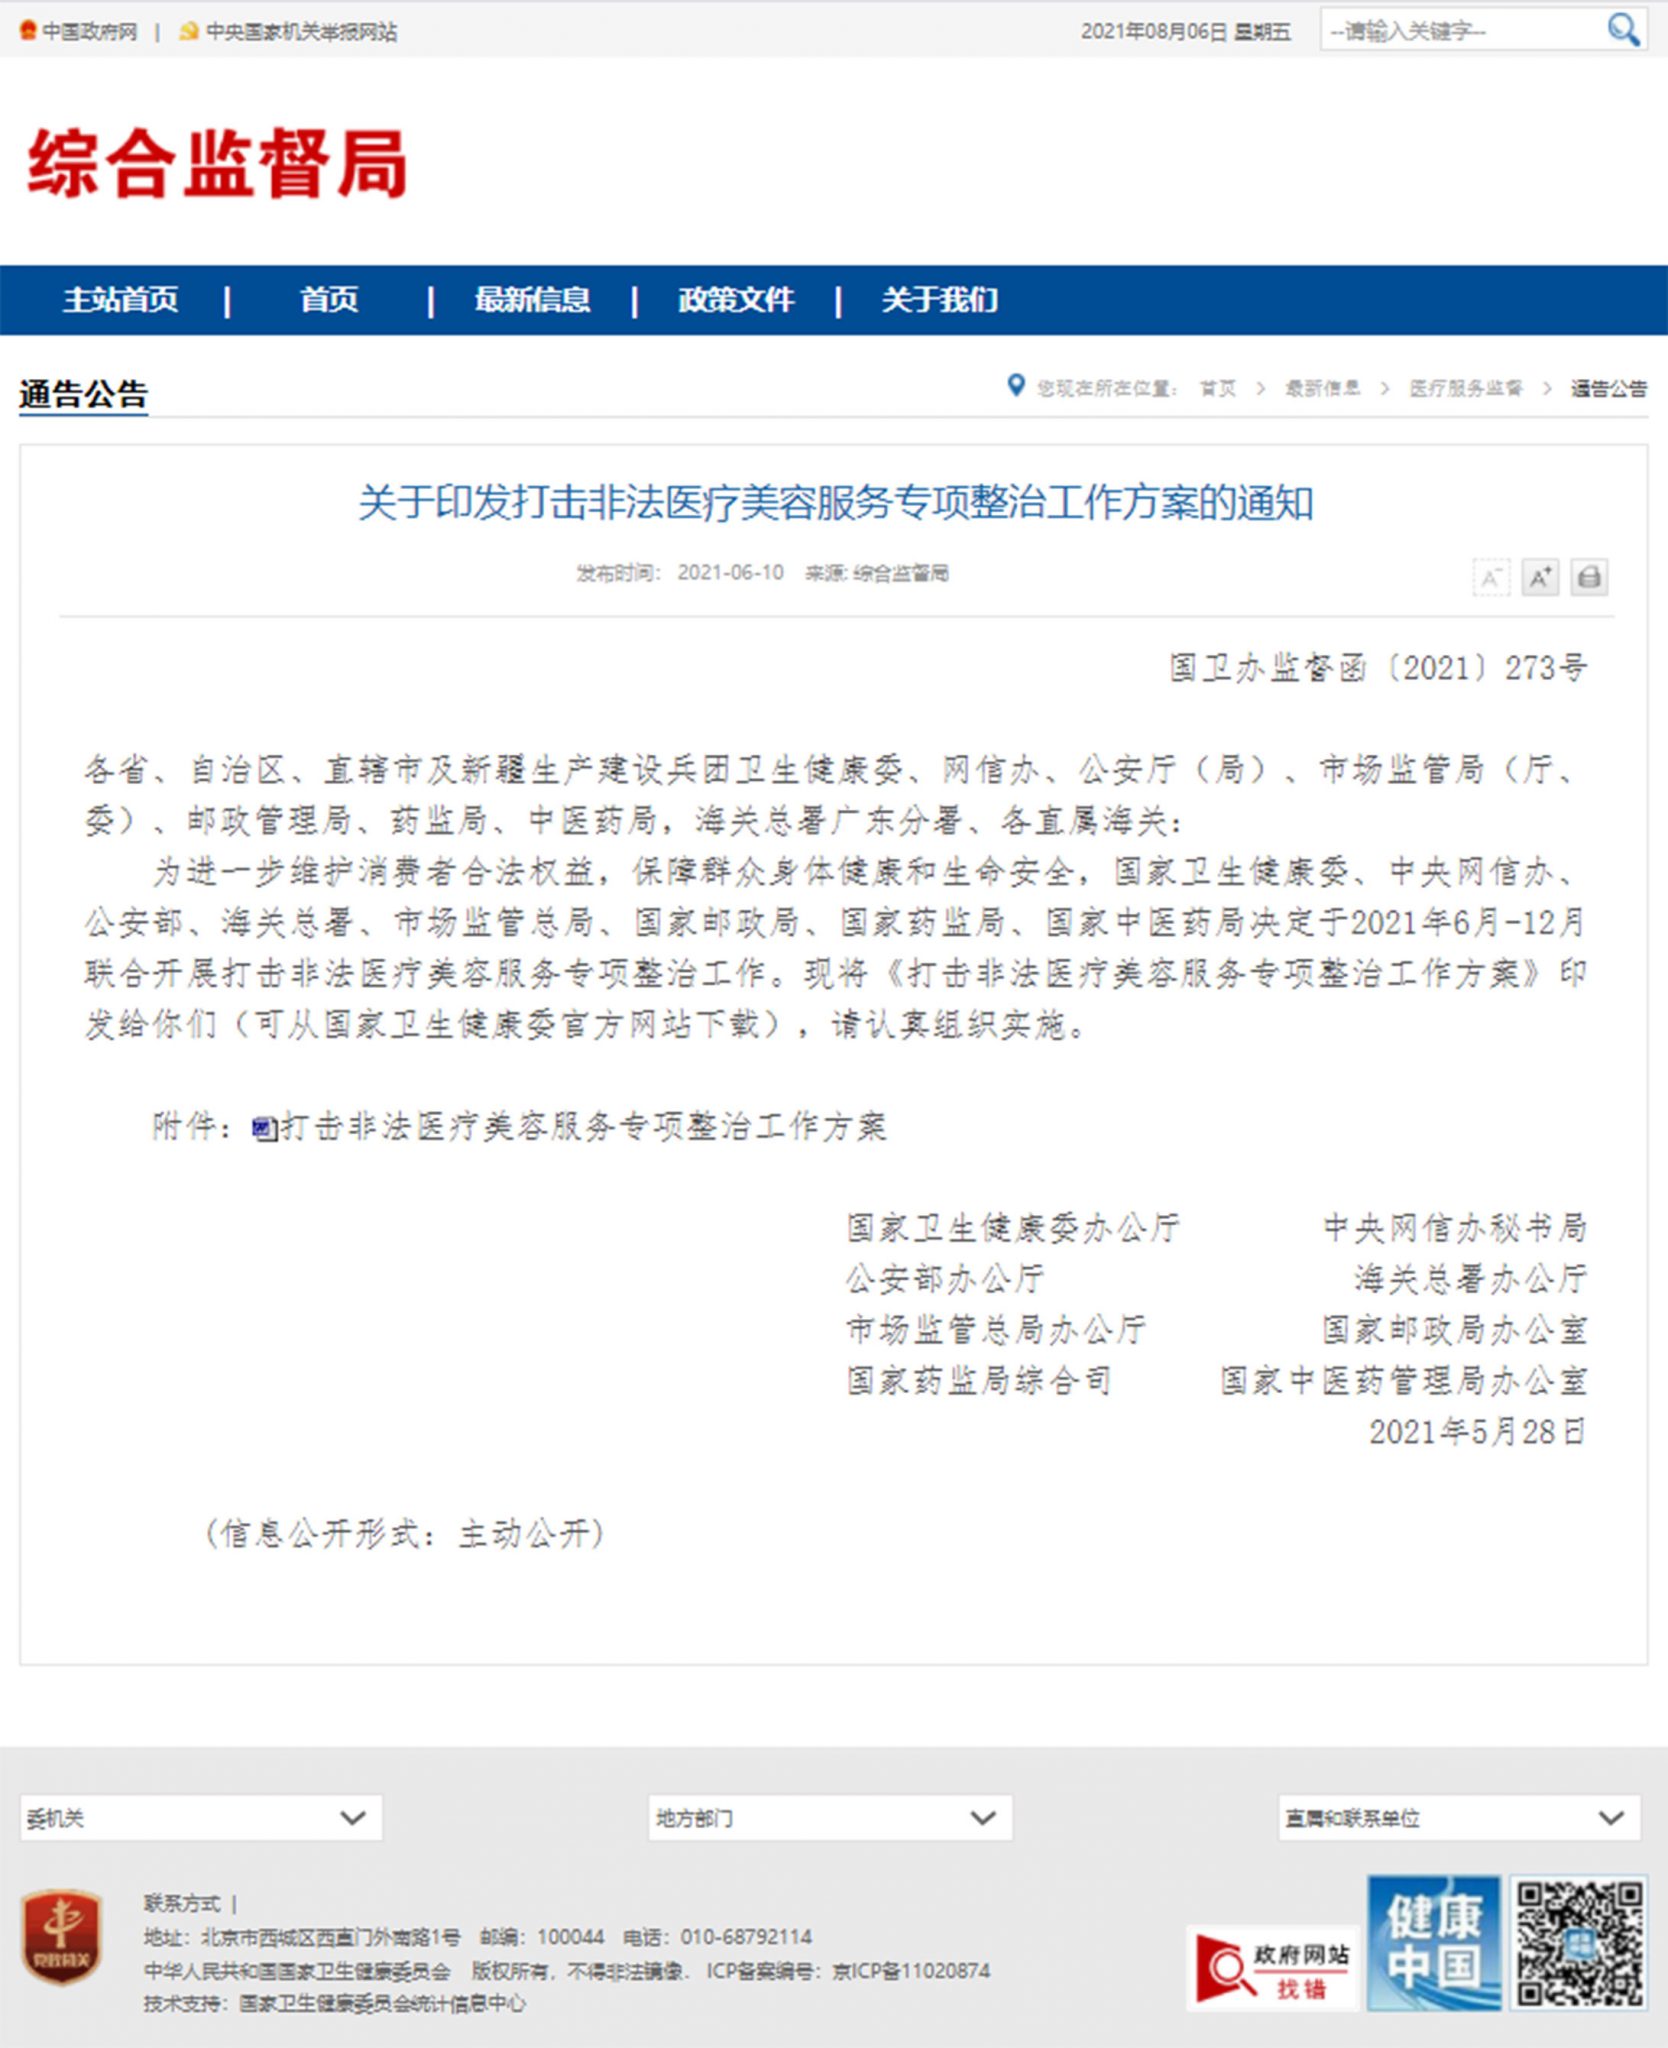Open 政策文件 navigation item

click(x=736, y=299)
